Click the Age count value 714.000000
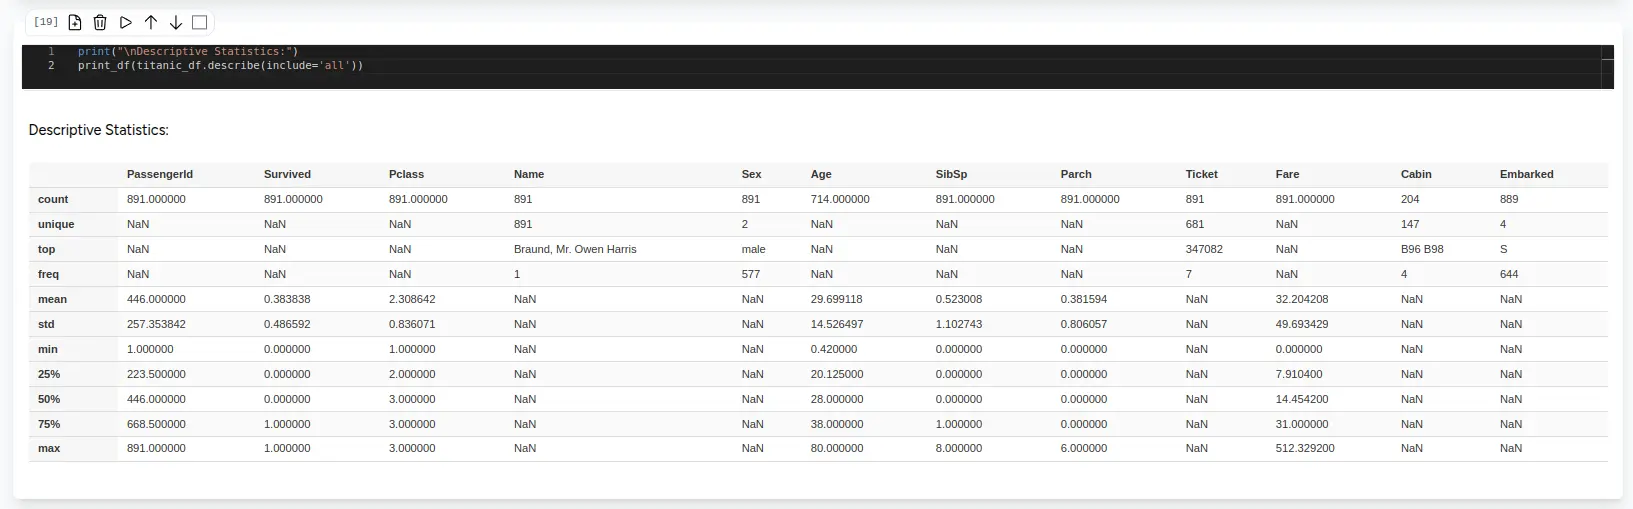The height and width of the screenshot is (509, 1633). (840, 199)
